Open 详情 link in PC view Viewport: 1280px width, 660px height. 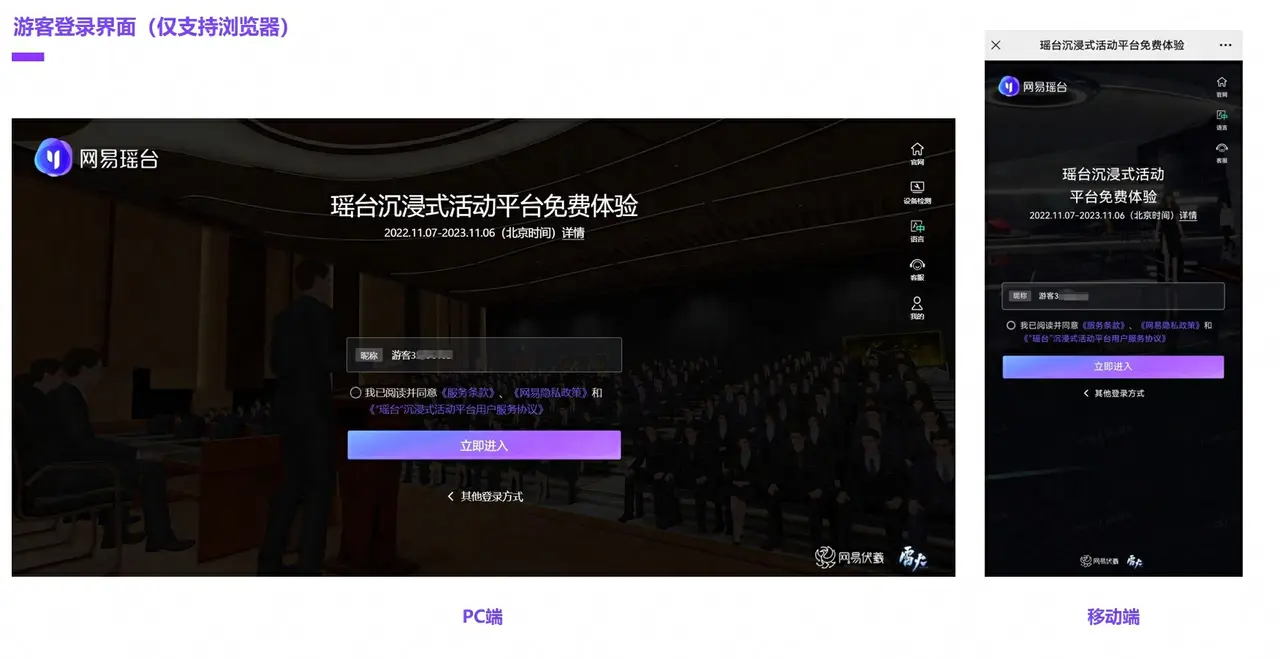pyautogui.click(x=573, y=233)
